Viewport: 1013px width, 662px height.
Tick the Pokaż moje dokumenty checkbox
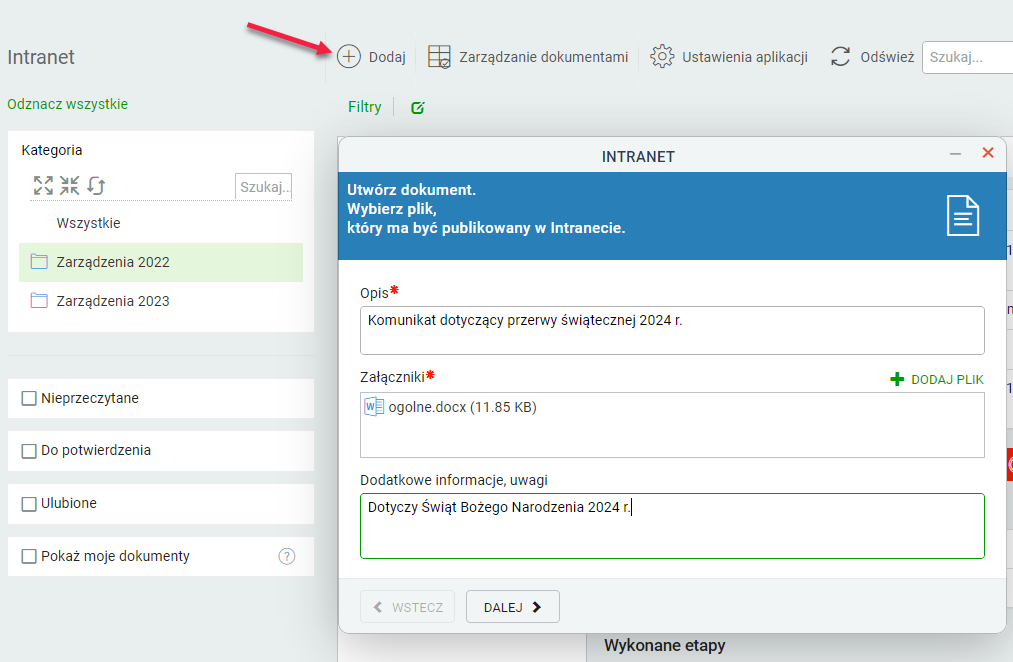tap(29, 556)
